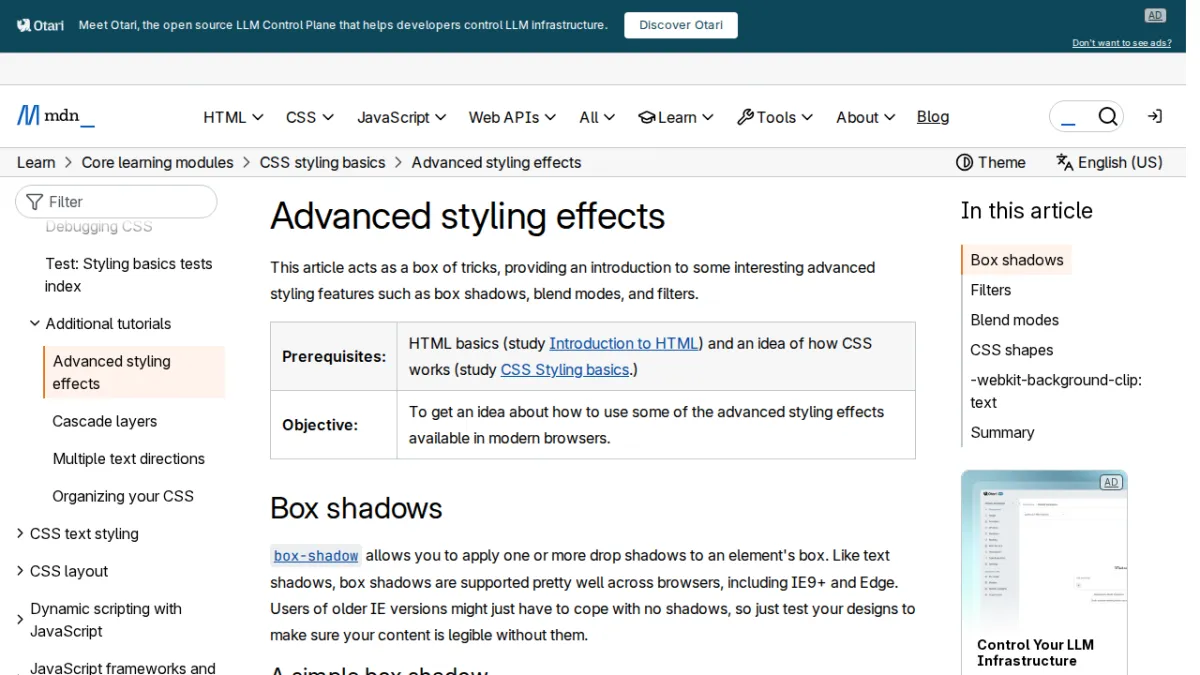Open the Web APIs menu
The width and height of the screenshot is (1200, 675).
512,117
